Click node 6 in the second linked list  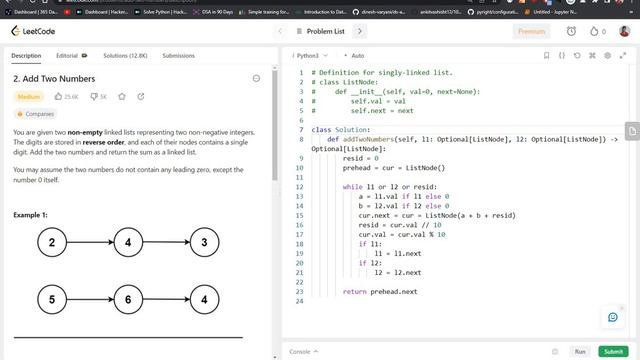128,299
